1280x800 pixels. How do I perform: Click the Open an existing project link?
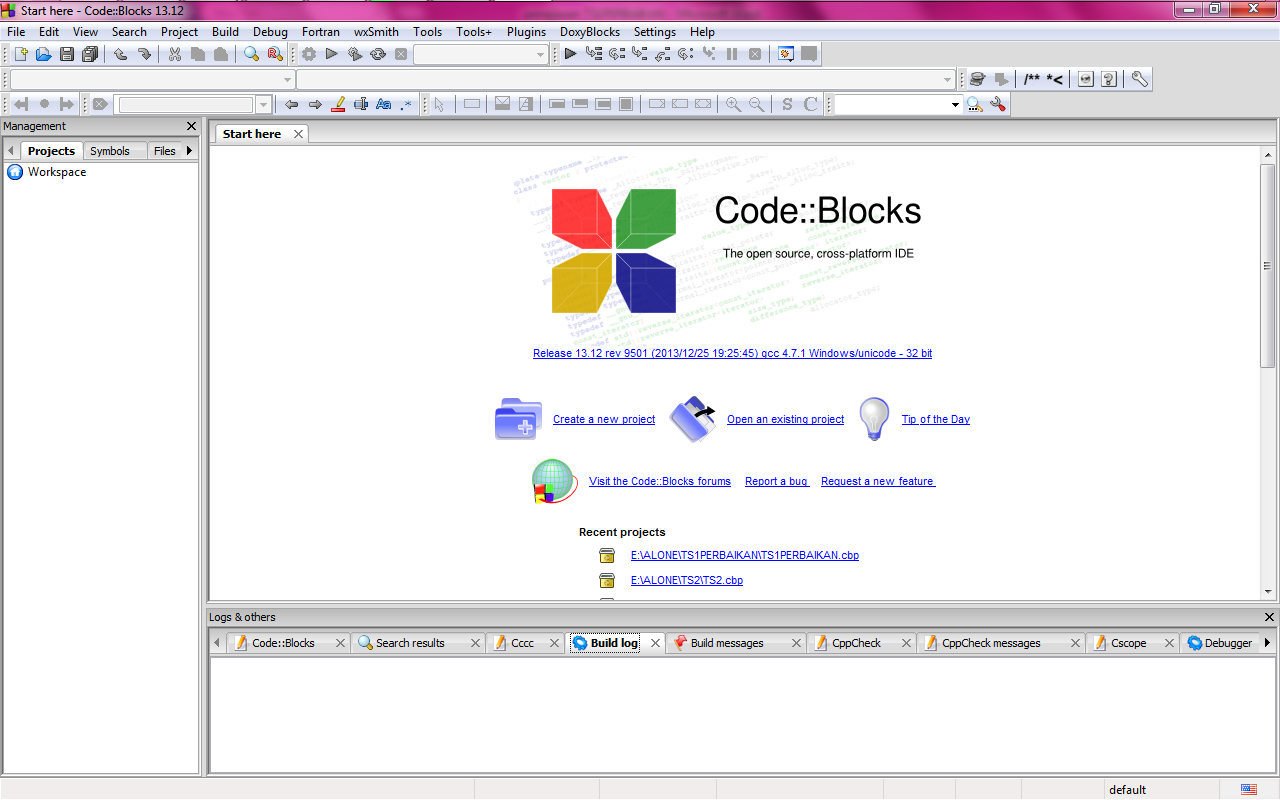(786, 420)
